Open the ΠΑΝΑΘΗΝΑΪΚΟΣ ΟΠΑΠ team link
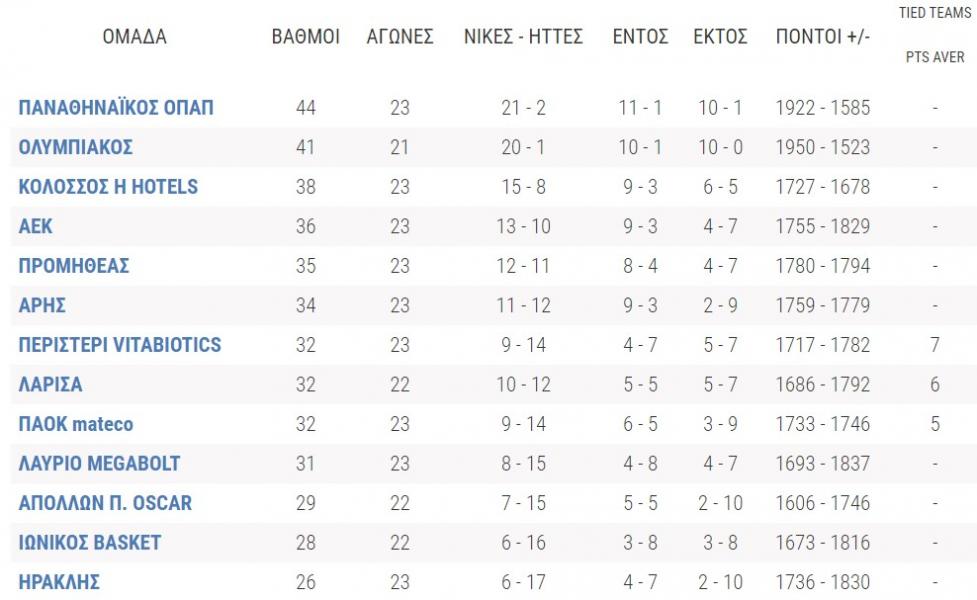 pos(116,108)
